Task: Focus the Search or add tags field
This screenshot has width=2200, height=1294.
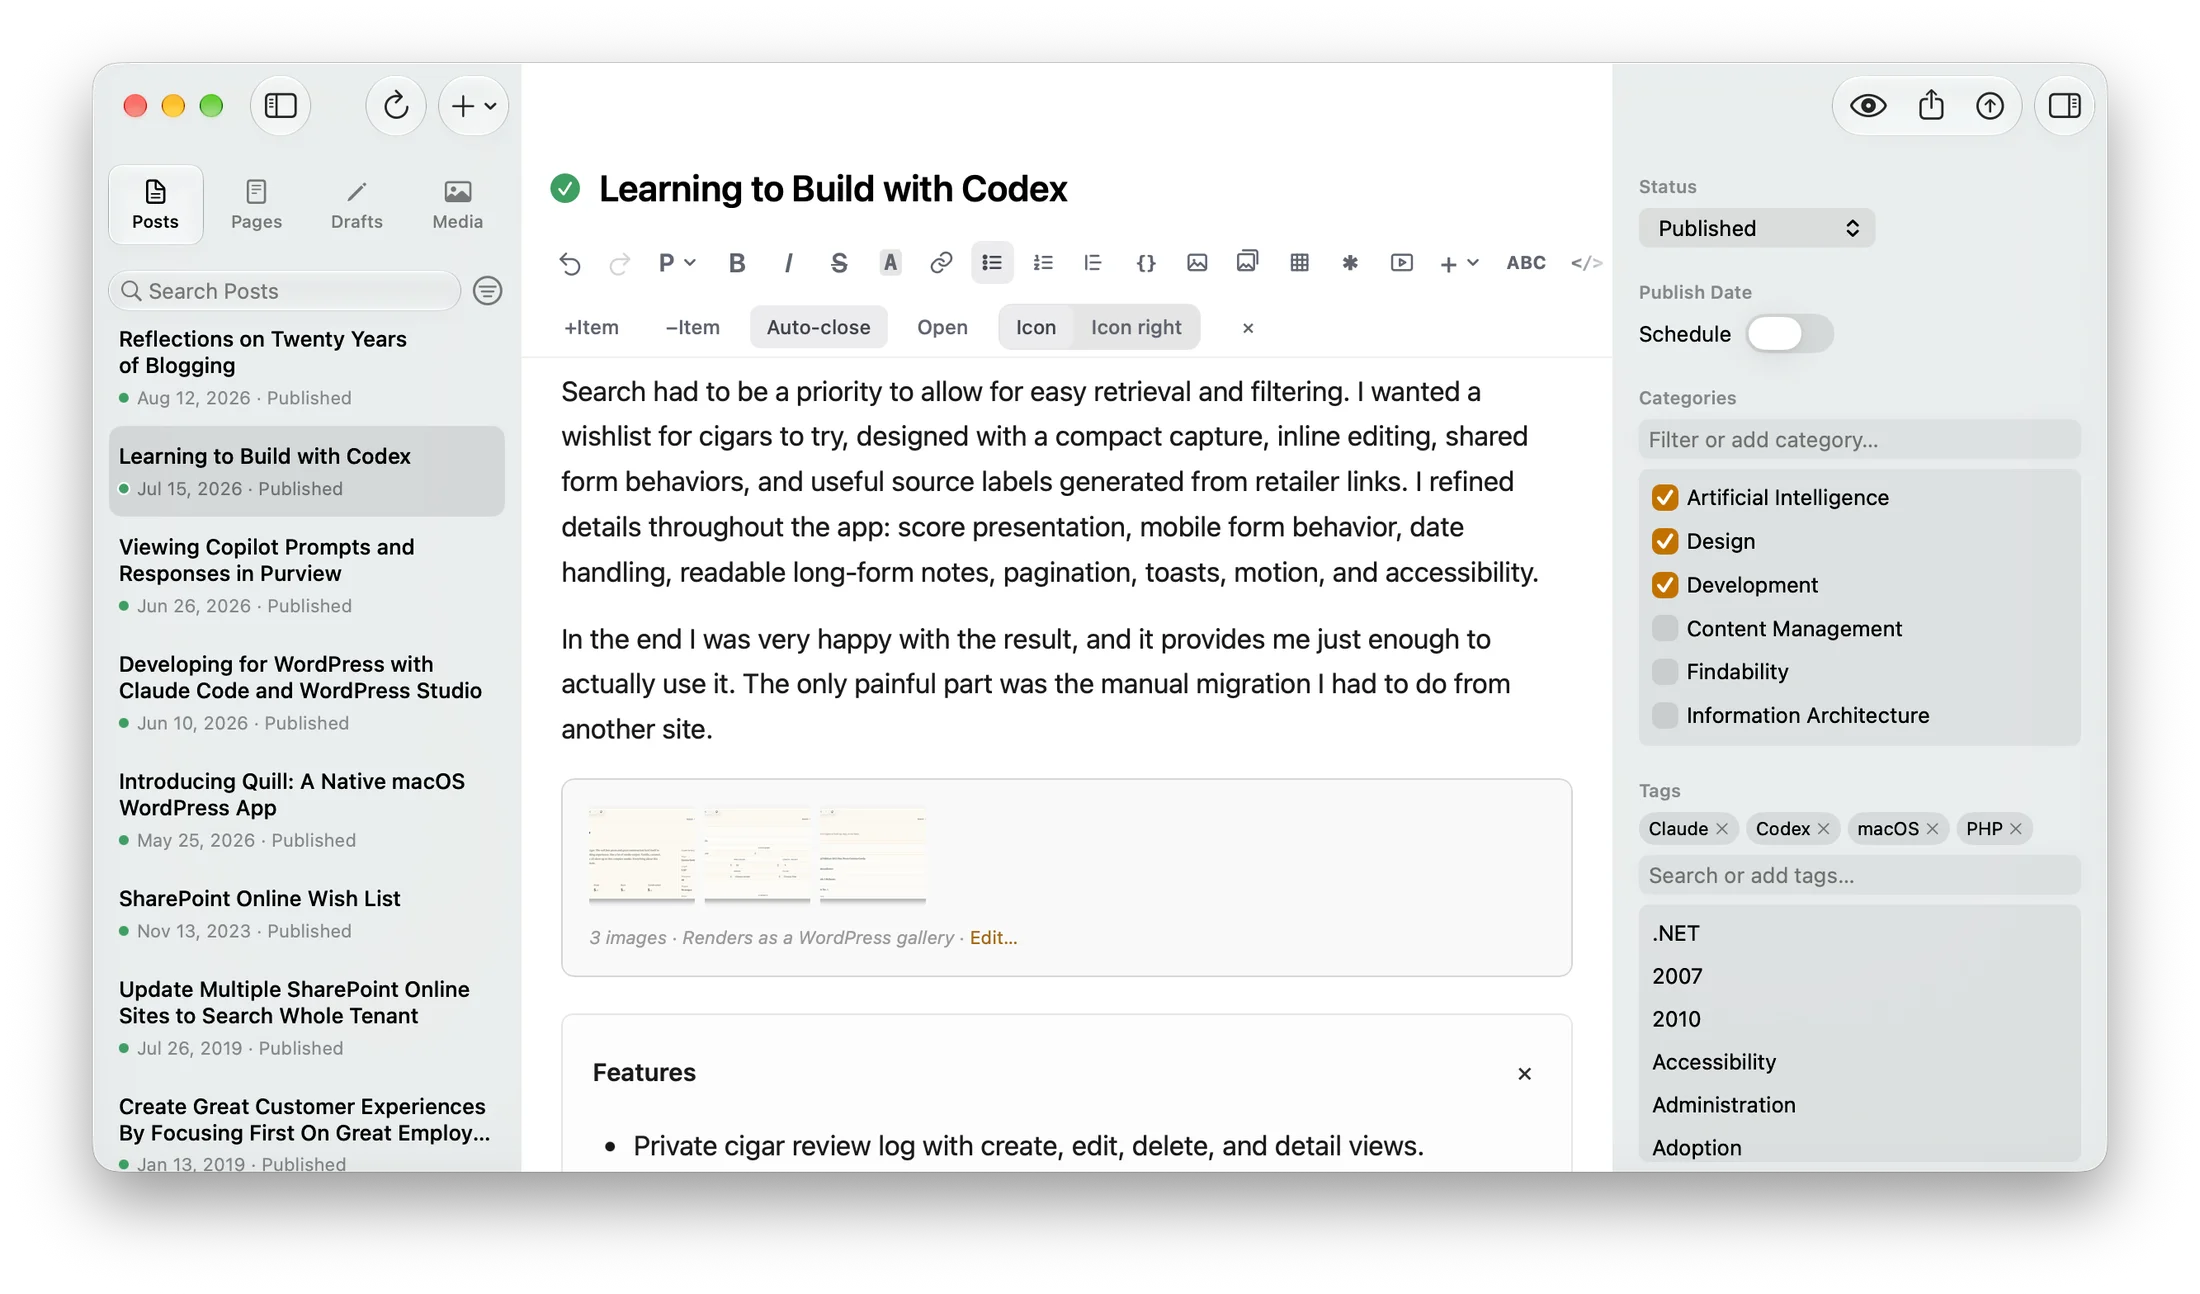Action: coord(1859,876)
